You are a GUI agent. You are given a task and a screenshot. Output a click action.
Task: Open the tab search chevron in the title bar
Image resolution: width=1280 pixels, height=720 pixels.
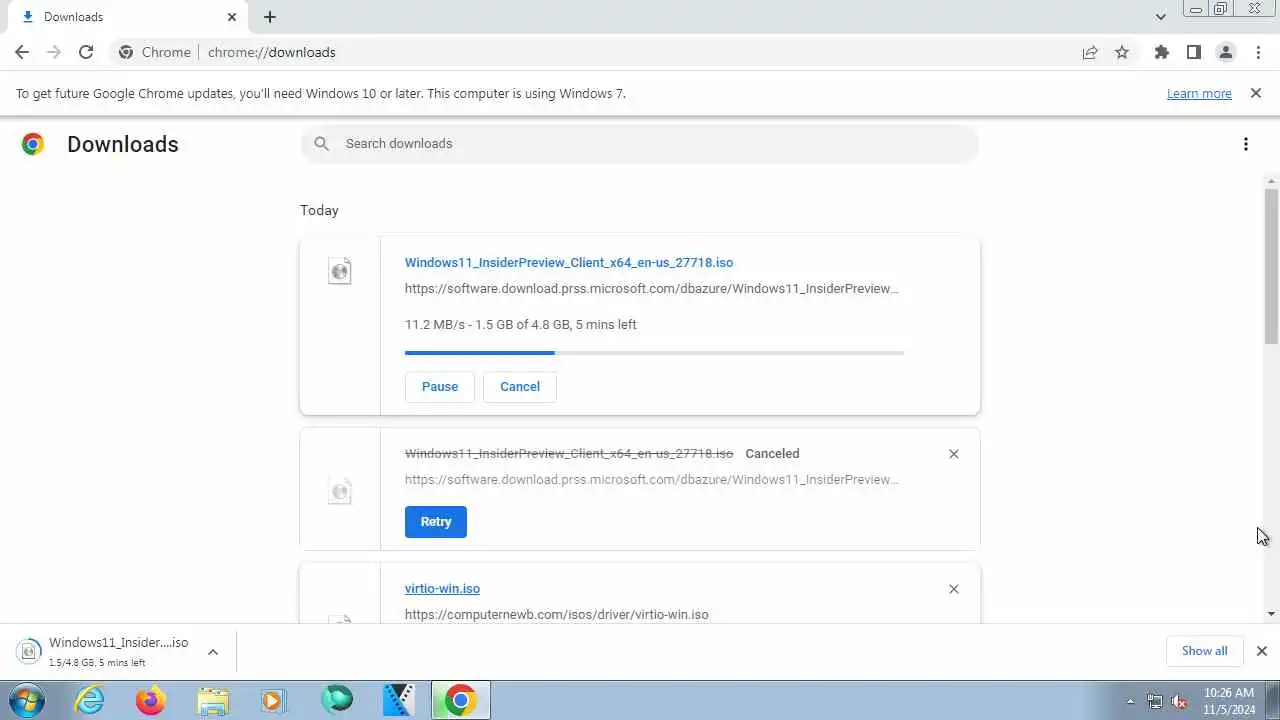[x=1160, y=17]
